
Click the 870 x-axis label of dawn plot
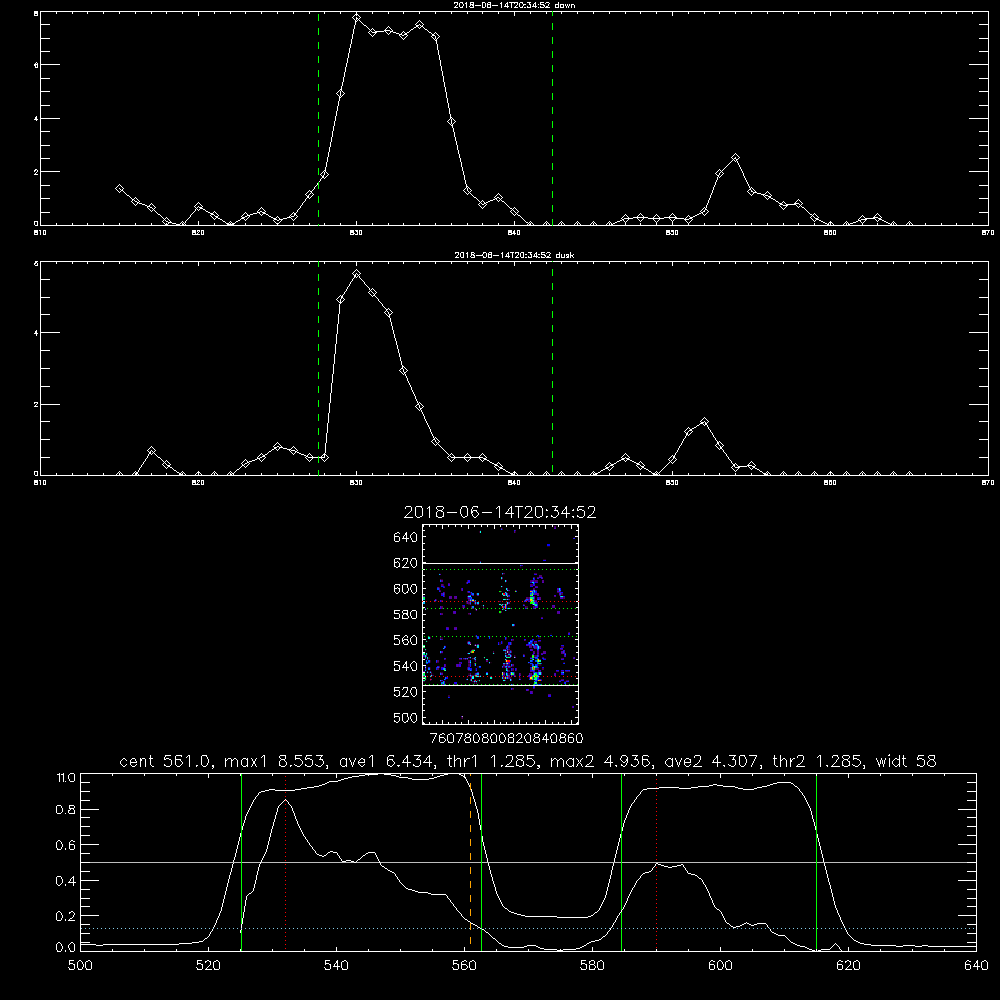pos(988,233)
